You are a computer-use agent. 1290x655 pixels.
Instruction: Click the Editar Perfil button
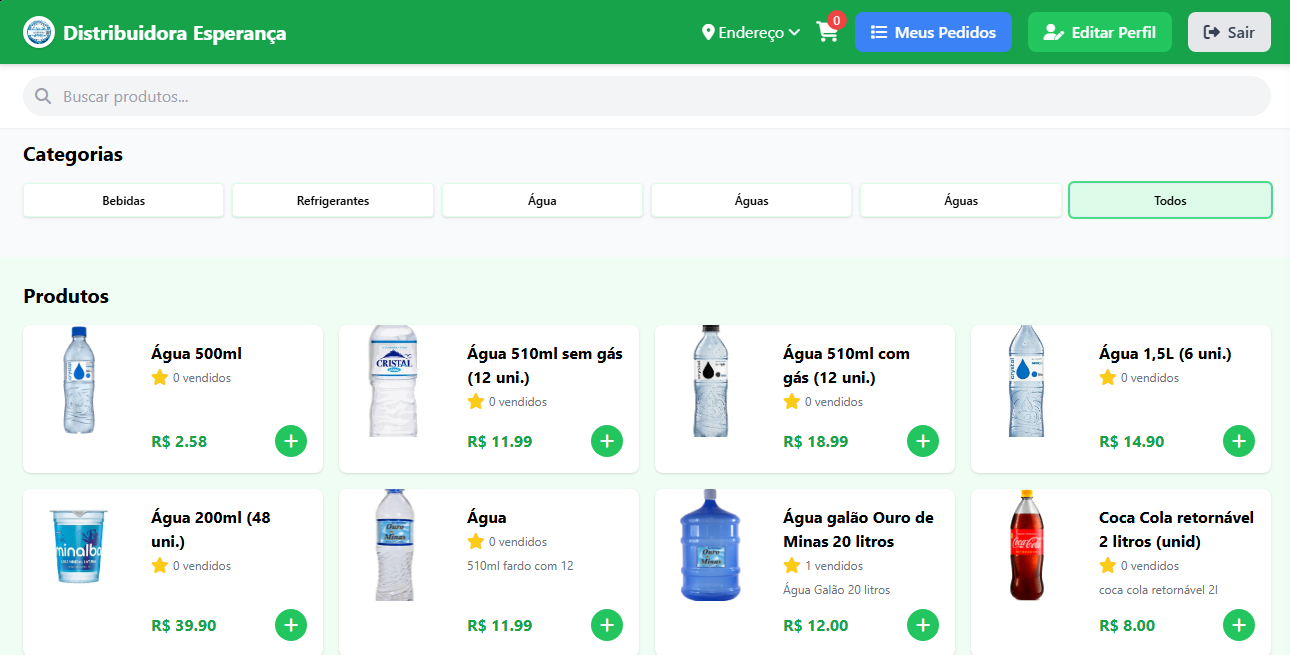pos(1099,32)
